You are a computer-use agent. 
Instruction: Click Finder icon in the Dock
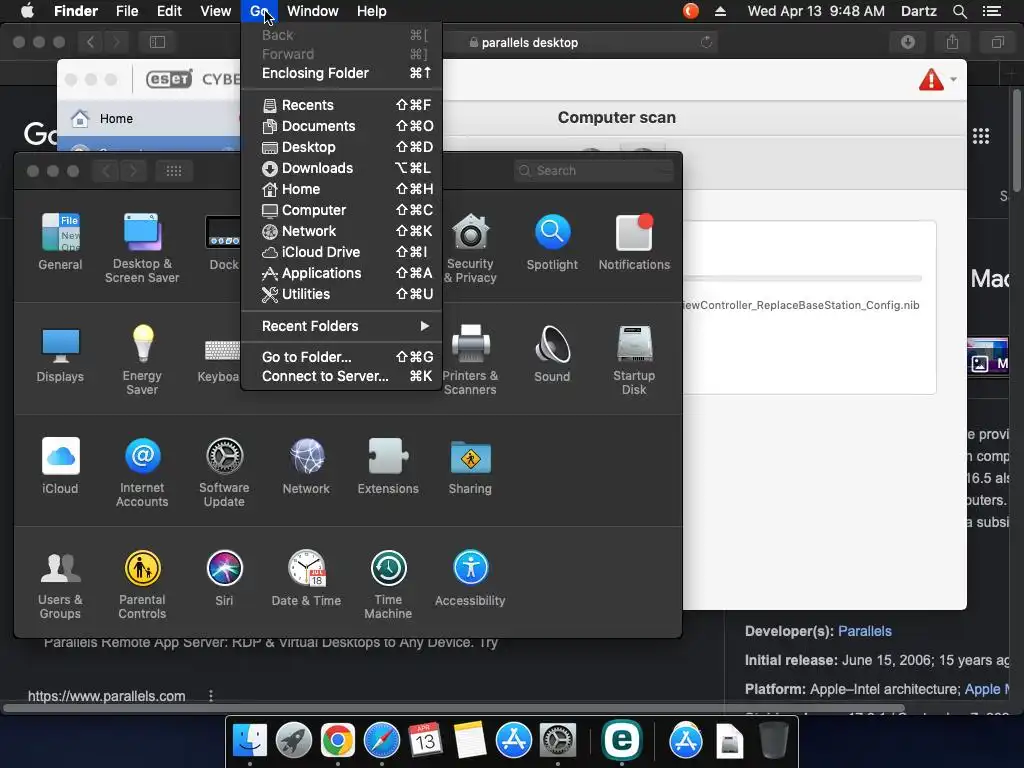[250, 741]
